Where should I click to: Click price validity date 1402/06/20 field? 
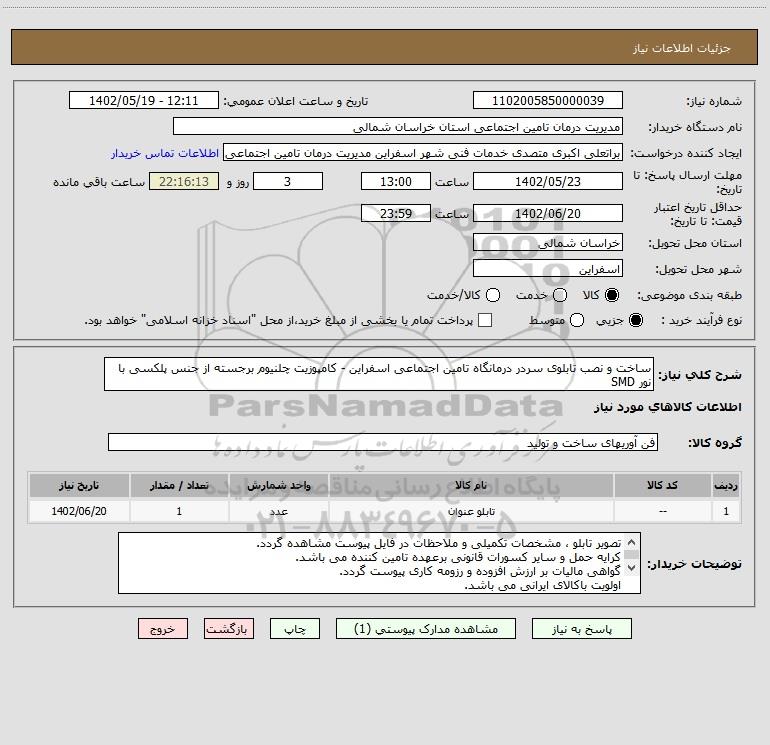(x=548, y=213)
